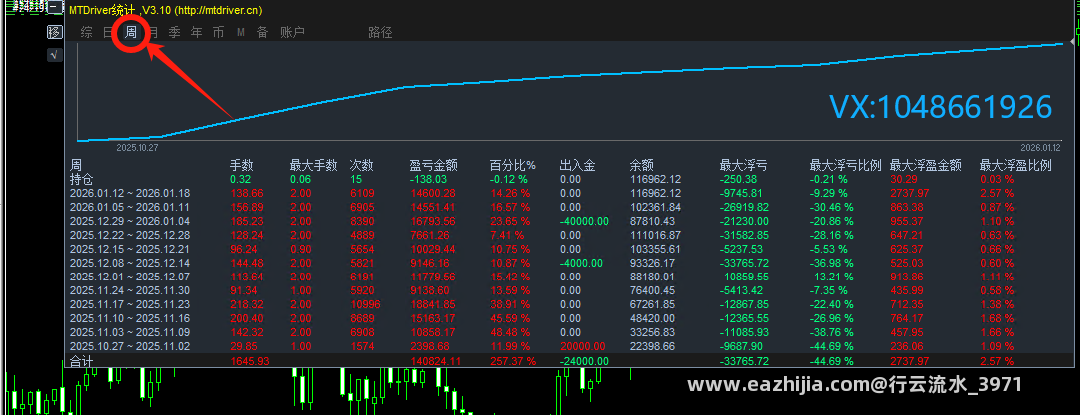This screenshot has height=415, width=1080.
Task: Switch to the 综 summary tab
Action: coord(86,32)
